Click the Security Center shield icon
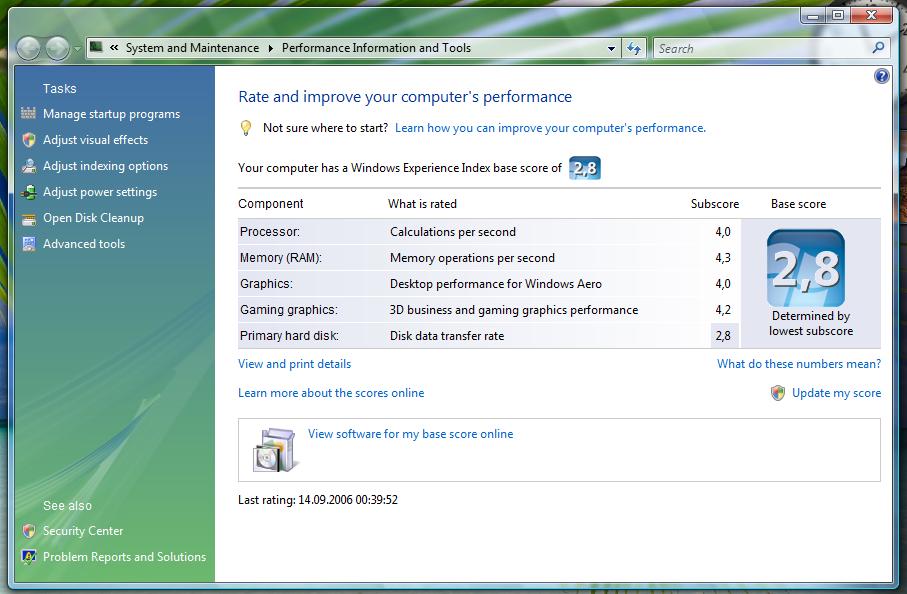907x594 pixels. click(29, 531)
